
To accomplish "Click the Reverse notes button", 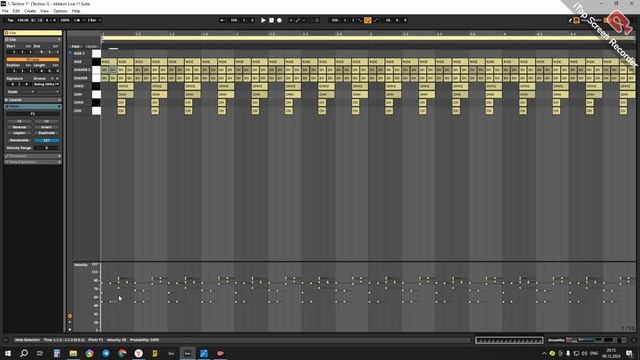I will tap(19, 127).
